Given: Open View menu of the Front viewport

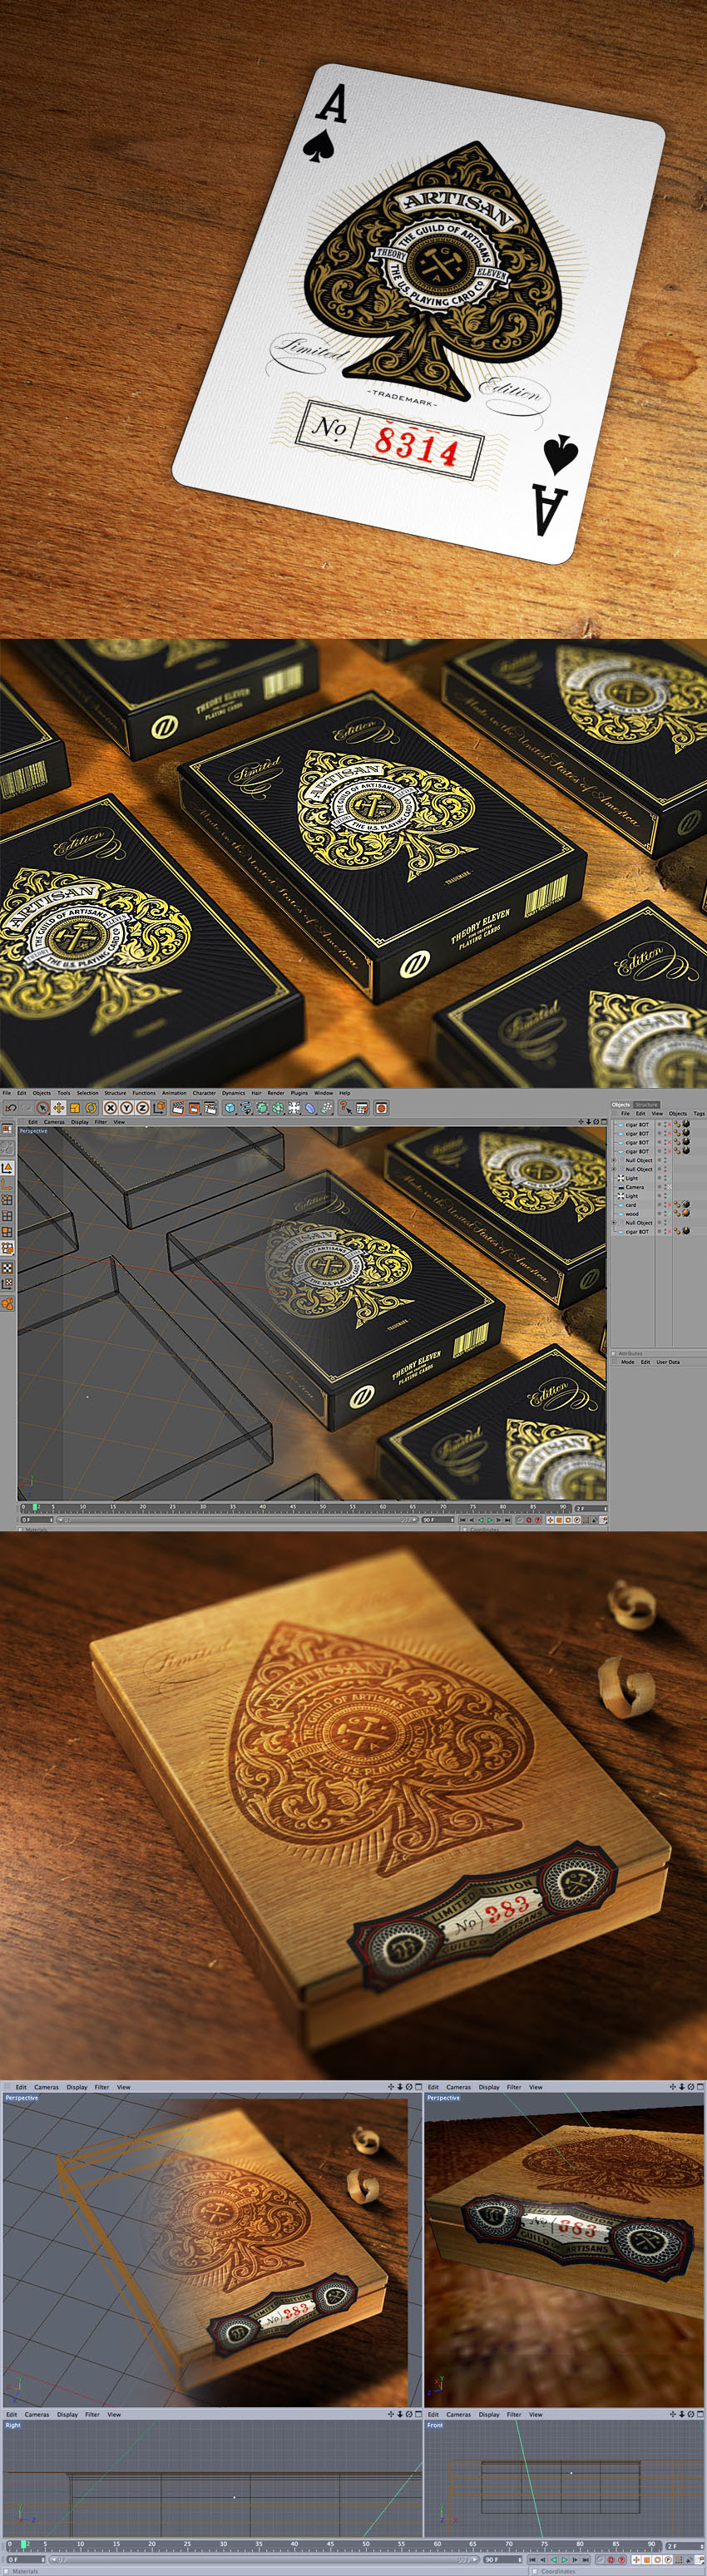Looking at the screenshot, I should click(x=536, y=2414).
